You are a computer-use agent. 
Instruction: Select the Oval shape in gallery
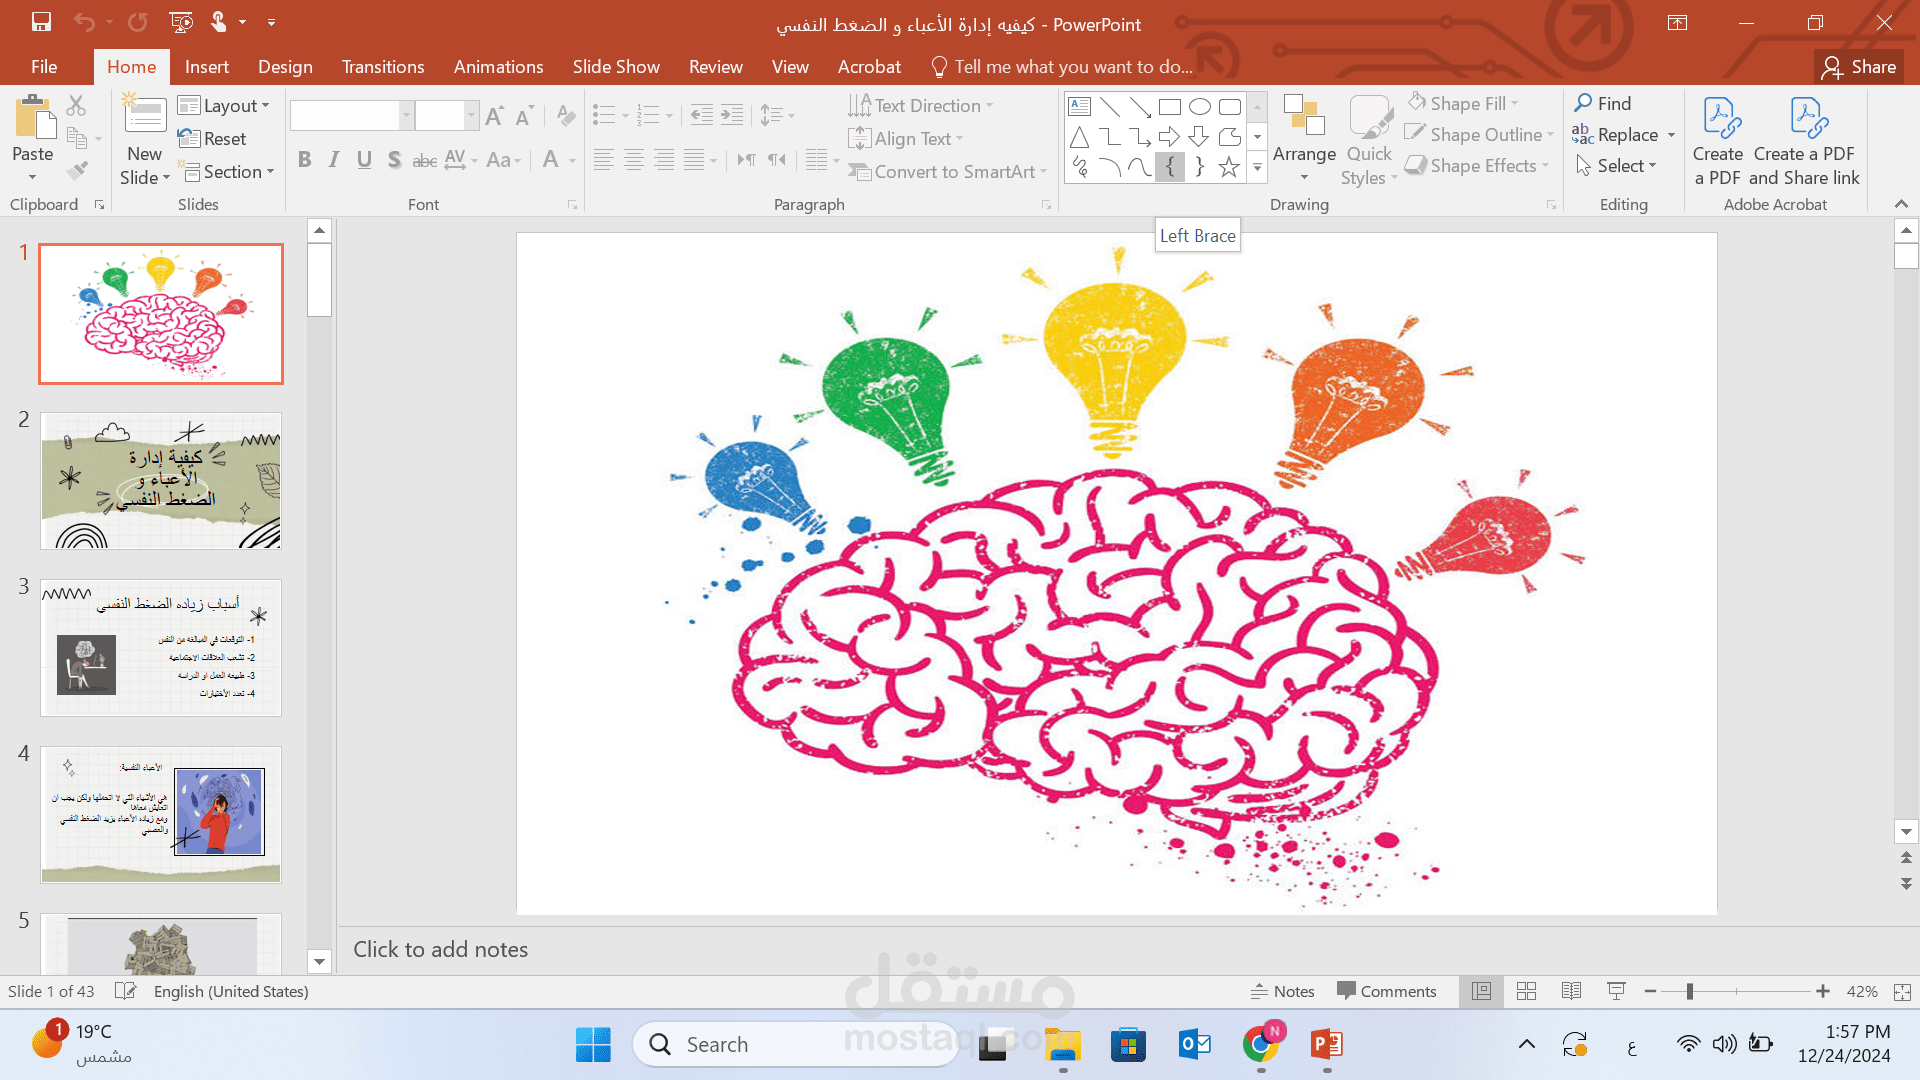click(x=1199, y=107)
